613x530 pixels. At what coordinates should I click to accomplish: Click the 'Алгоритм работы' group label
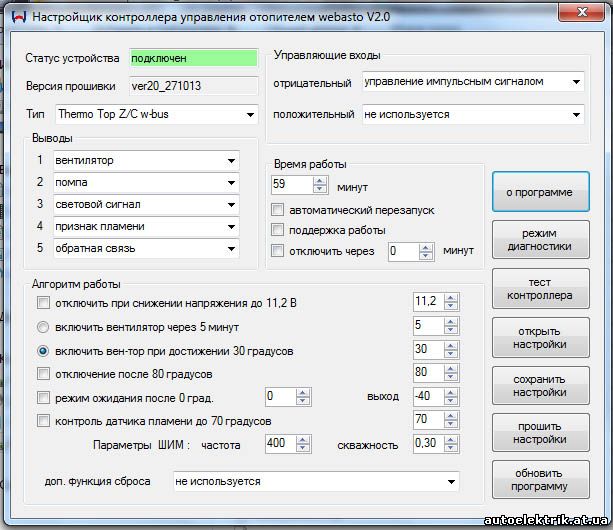[x=76, y=284]
